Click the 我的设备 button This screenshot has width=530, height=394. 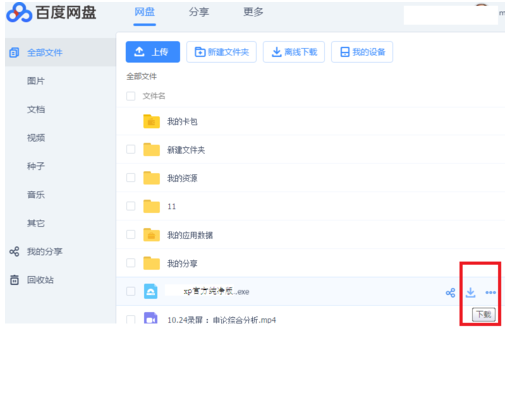(362, 52)
